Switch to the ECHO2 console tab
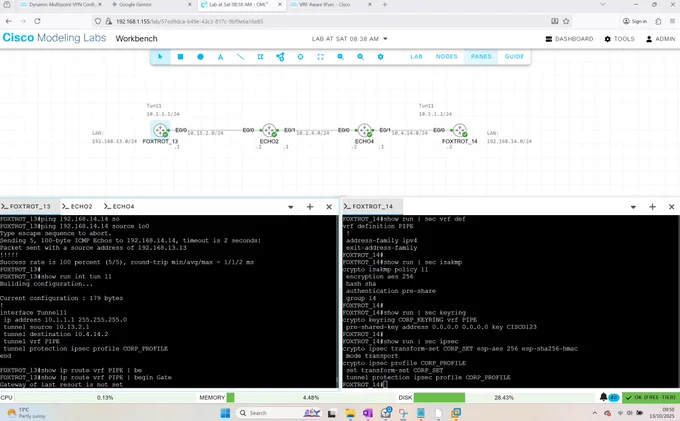Viewport: 680px width, 421px height. 78,206
